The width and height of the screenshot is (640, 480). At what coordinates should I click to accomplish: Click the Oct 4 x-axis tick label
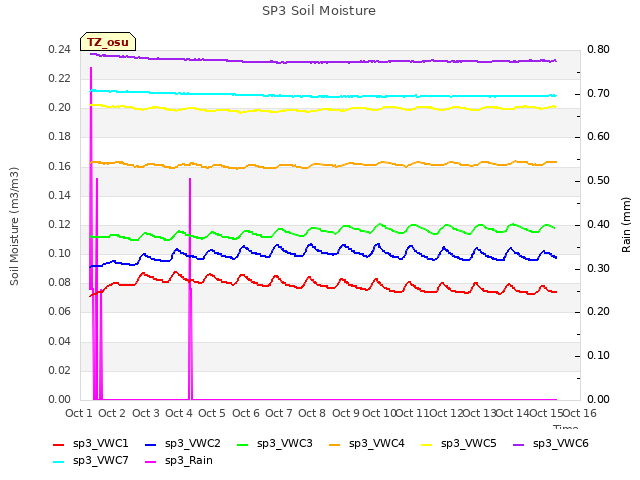178,413
